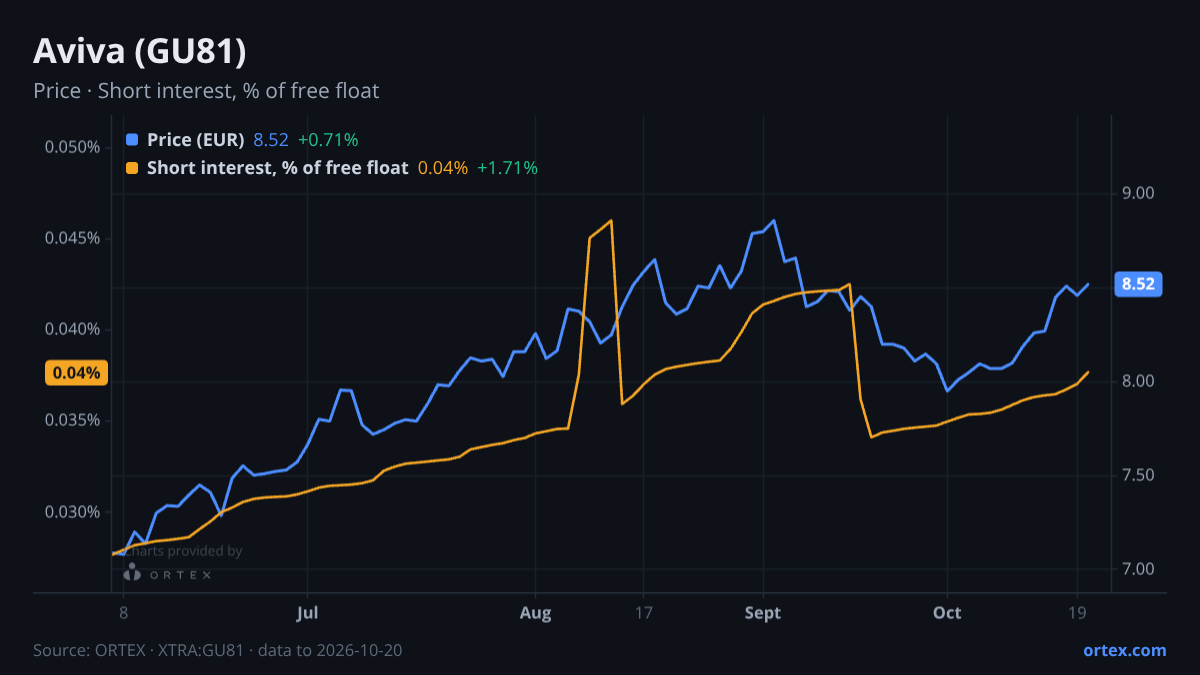Click the 8.00 right axis label
This screenshot has width=1200, height=675.
point(1139,381)
